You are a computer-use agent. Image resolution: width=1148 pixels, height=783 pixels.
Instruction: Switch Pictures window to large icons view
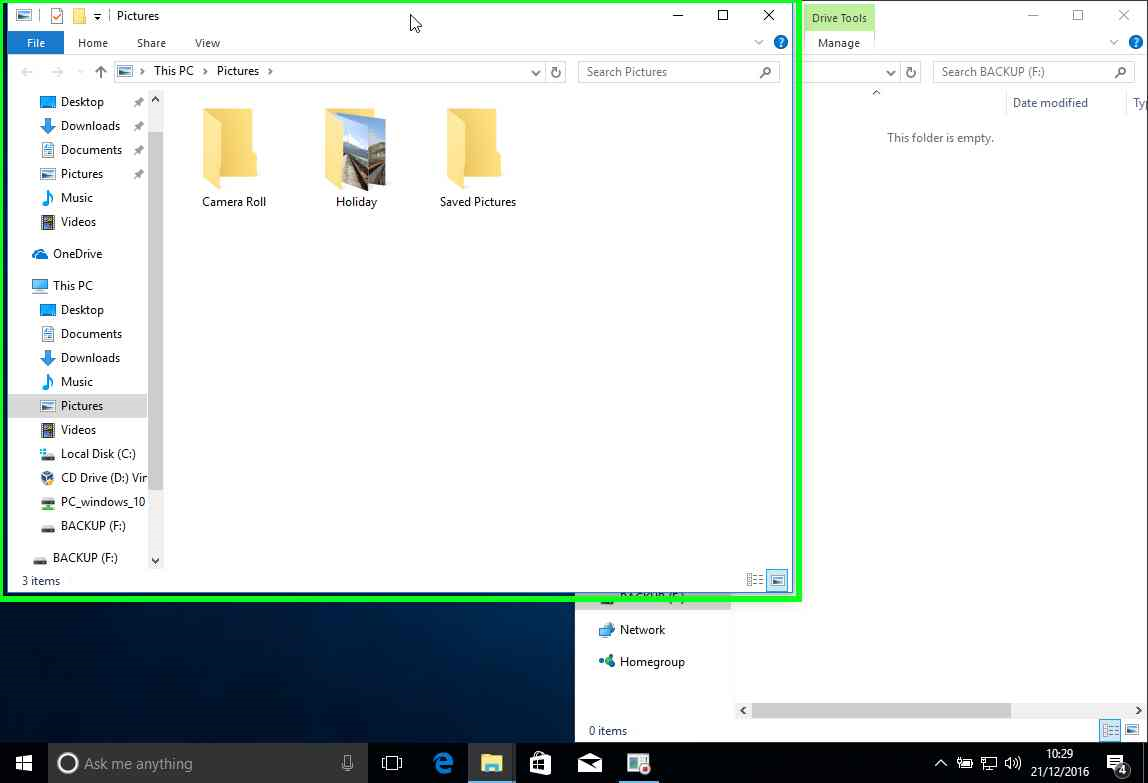pyautogui.click(x=777, y=580)
